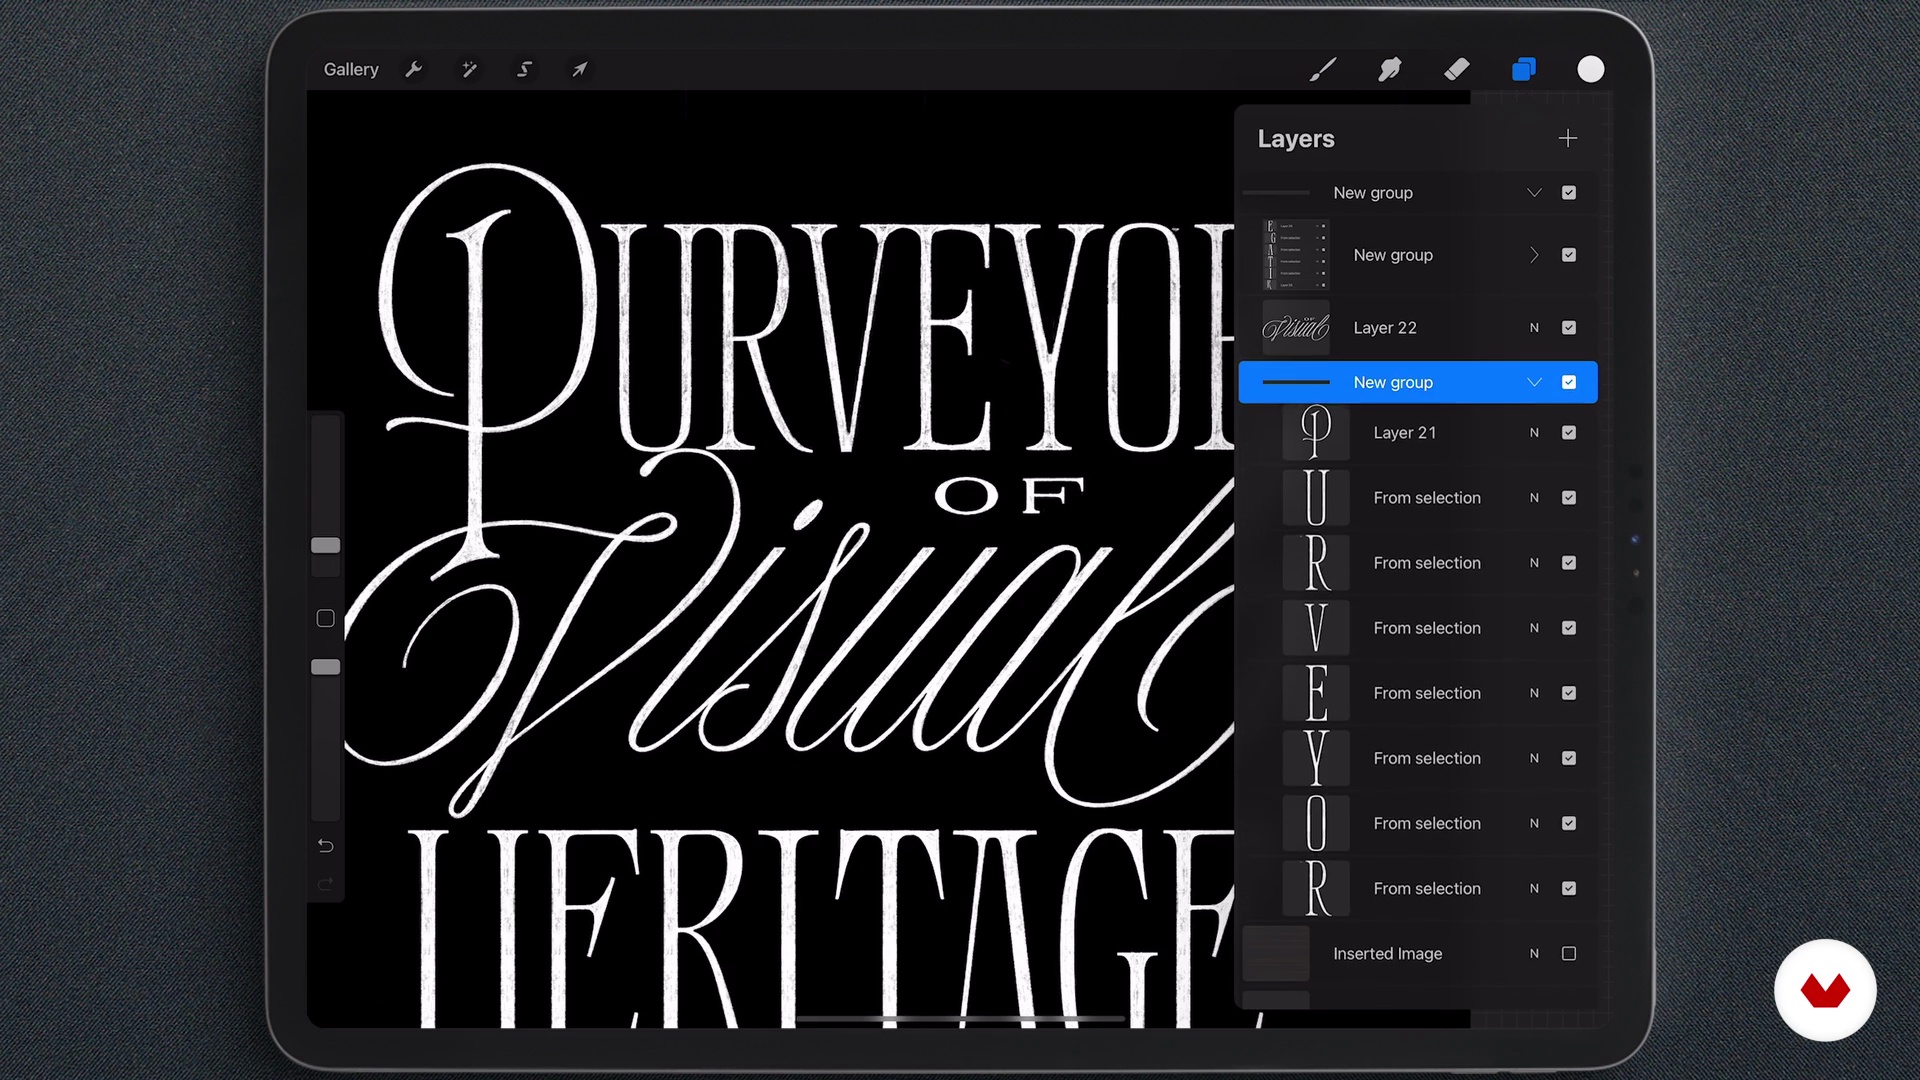Click the red logo badge
Image resolution: width=1920 pixels, height=1080 pixels.
1825,990
